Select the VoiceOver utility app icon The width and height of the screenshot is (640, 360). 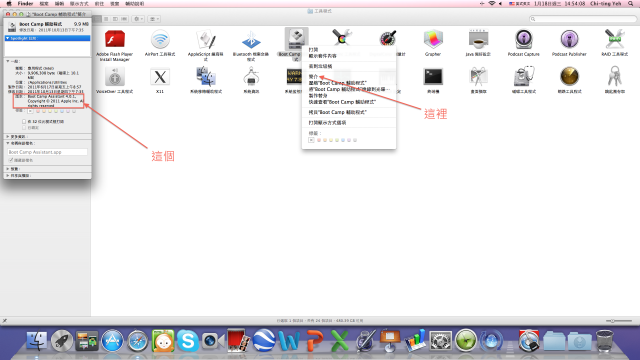click(115, 77)
